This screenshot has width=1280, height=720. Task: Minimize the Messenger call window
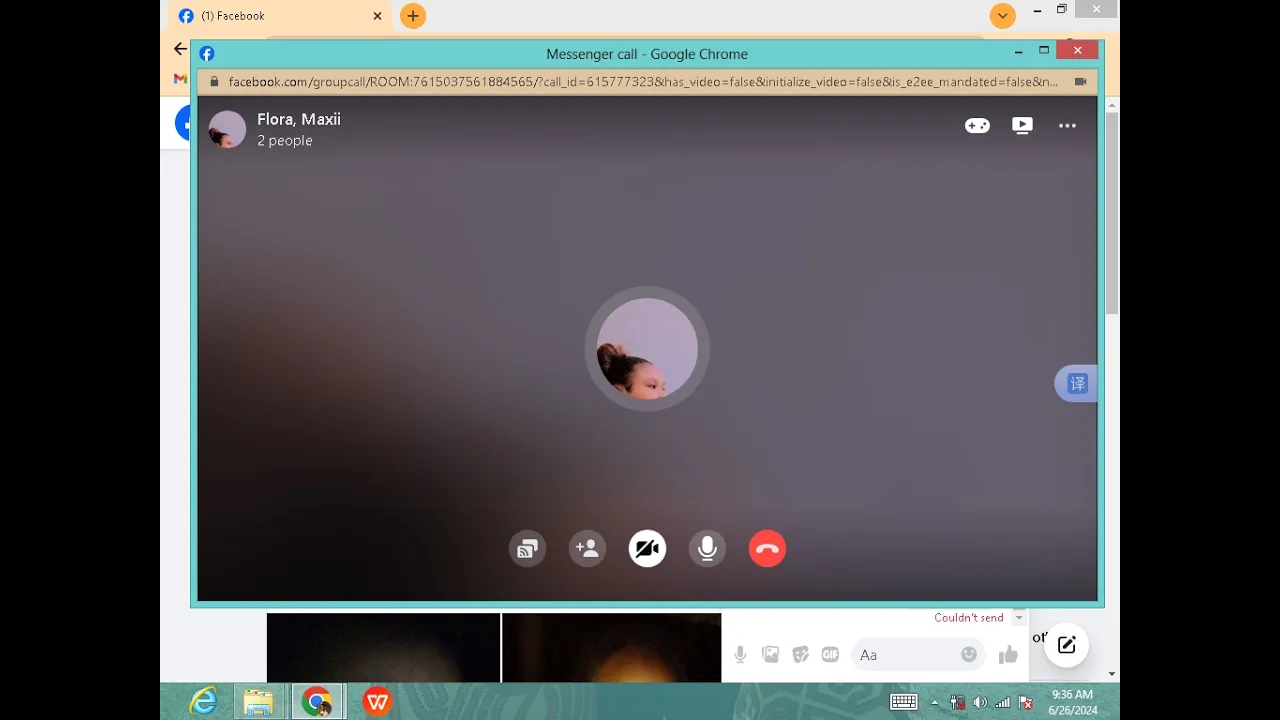[1019, 50]
